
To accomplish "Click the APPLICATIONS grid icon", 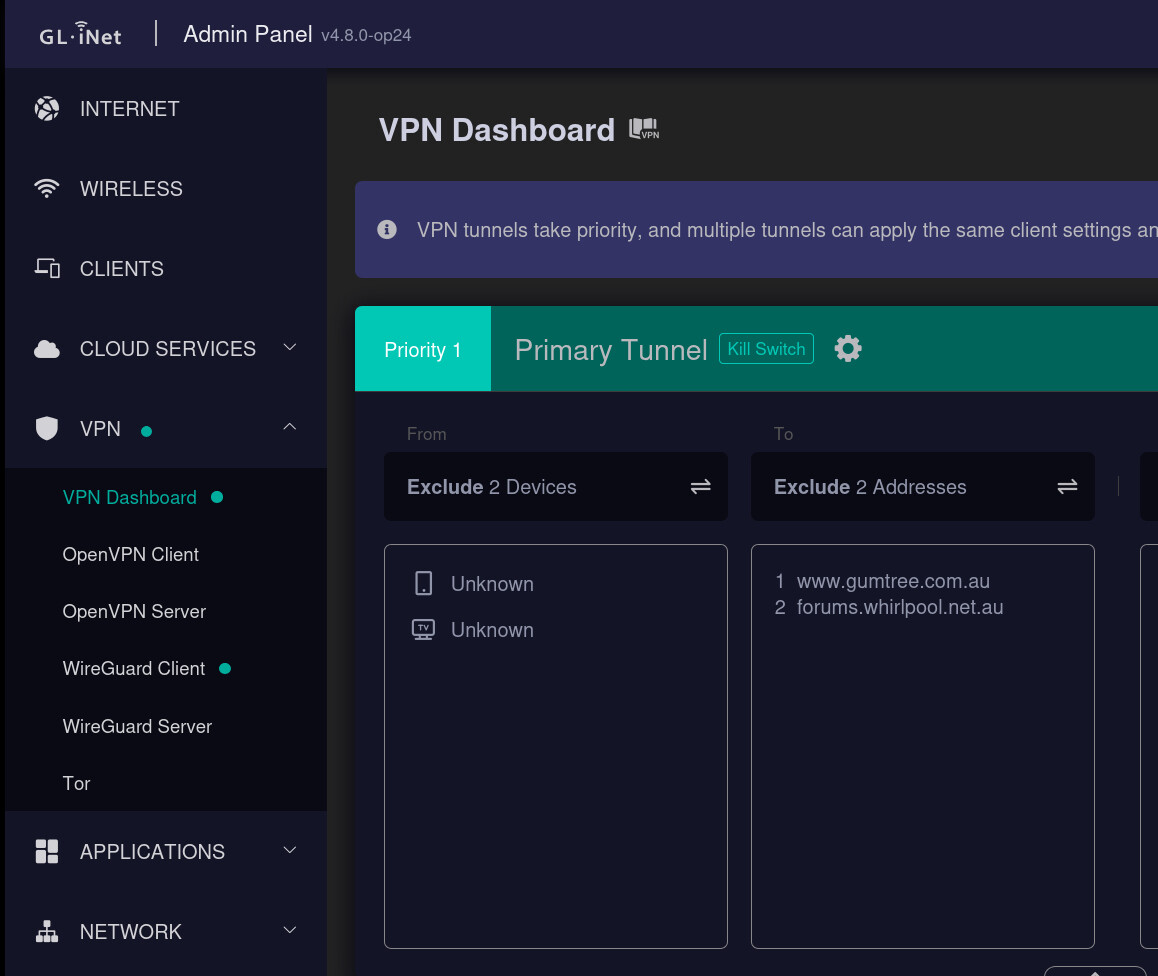I will (47, 851).
